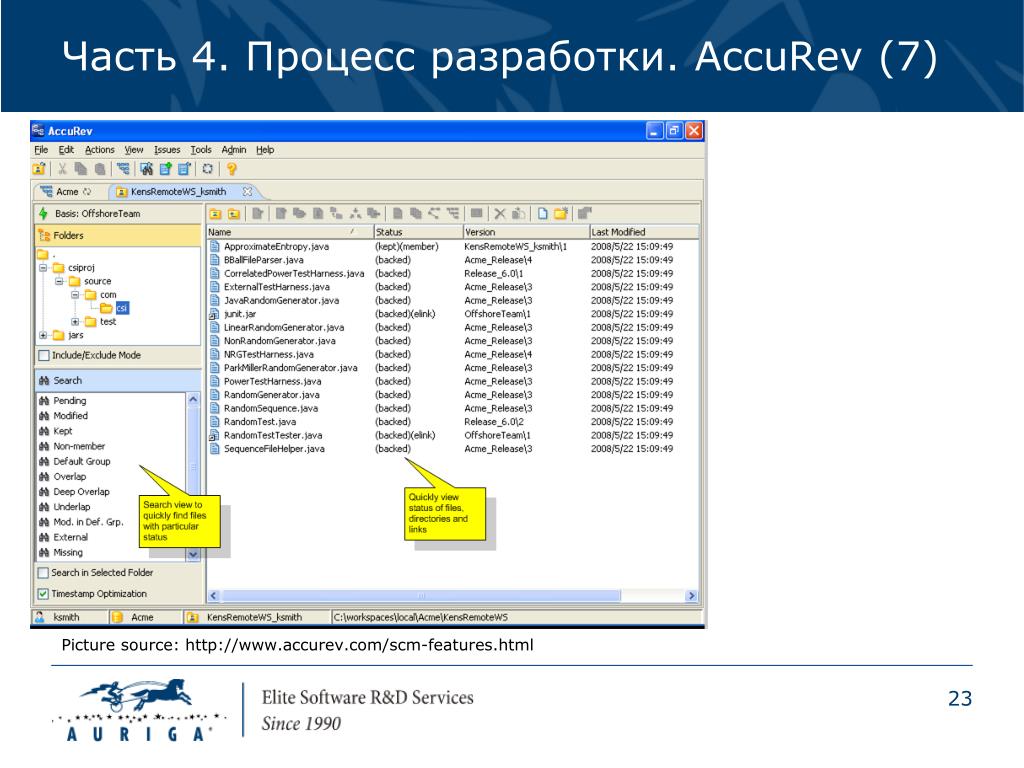This screenshot has height=768, width=1024.
Task: Run the Deep Overlap search
Action: [x=81, y=492]
